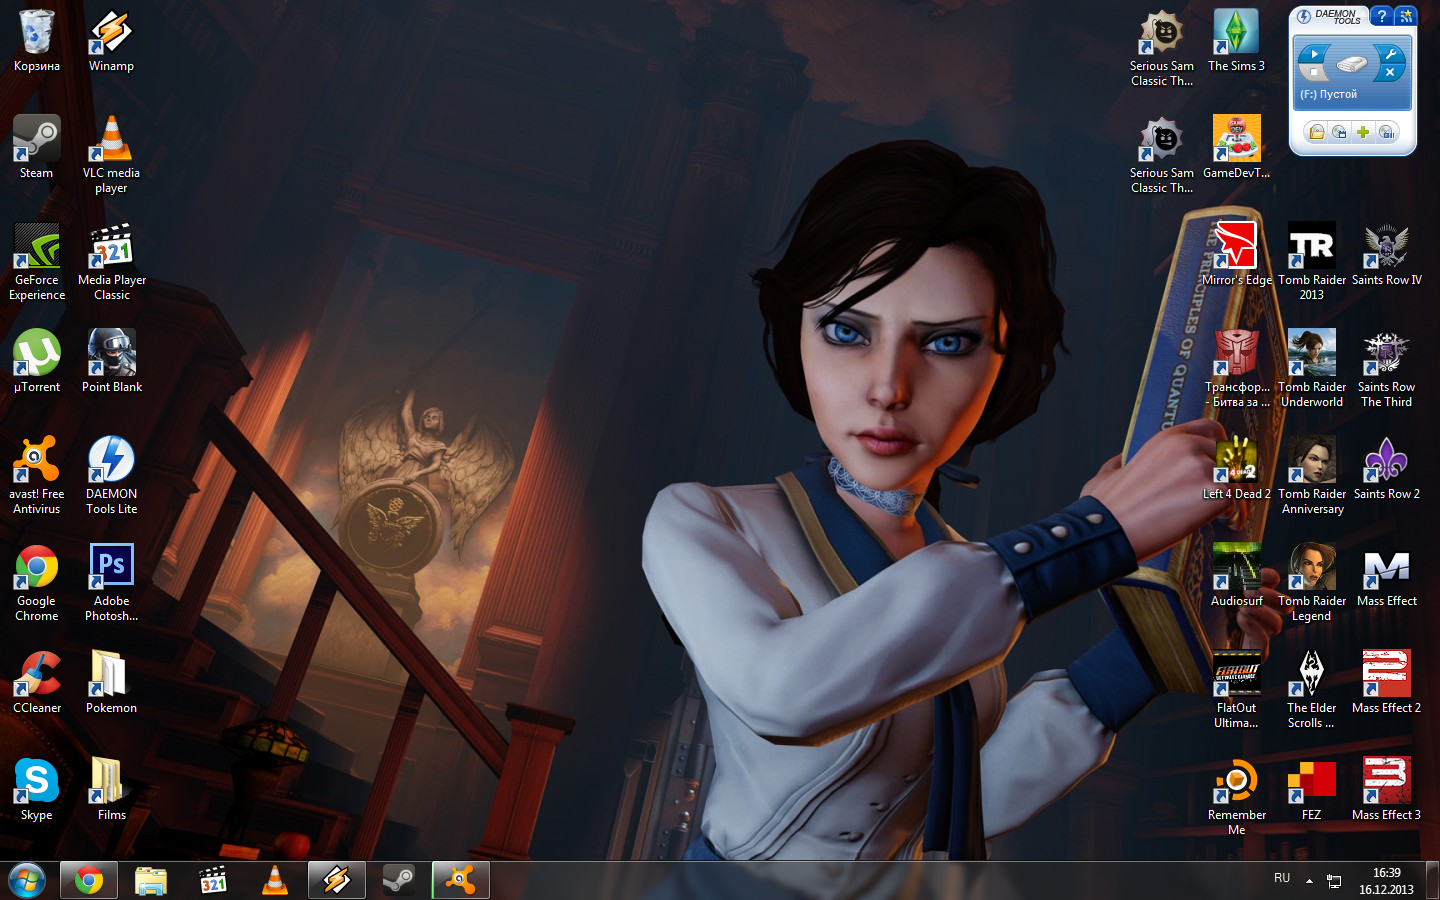Open the Films folder on desktop
Image resolution: width=1440 pixels, height=900 pixels.
pyautogui.click(x=111, y=790)
